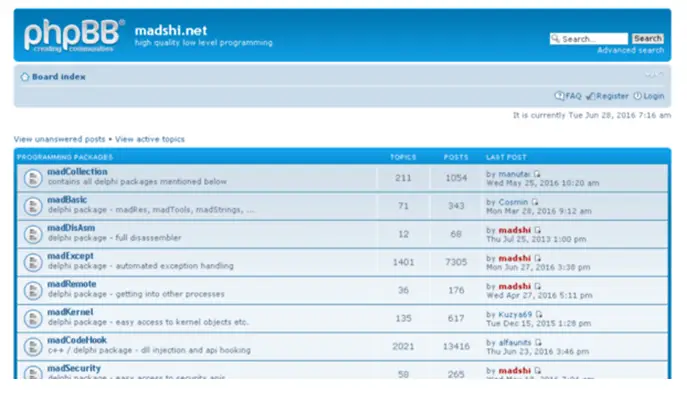Open madshi profile in madRemote row

[x=514, y=286]
